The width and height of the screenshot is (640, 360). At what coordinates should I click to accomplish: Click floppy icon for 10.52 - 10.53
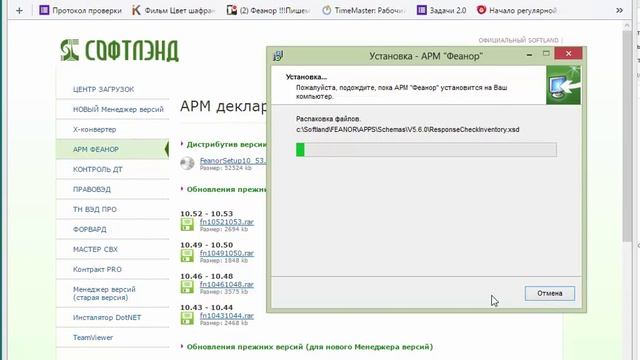187,224
